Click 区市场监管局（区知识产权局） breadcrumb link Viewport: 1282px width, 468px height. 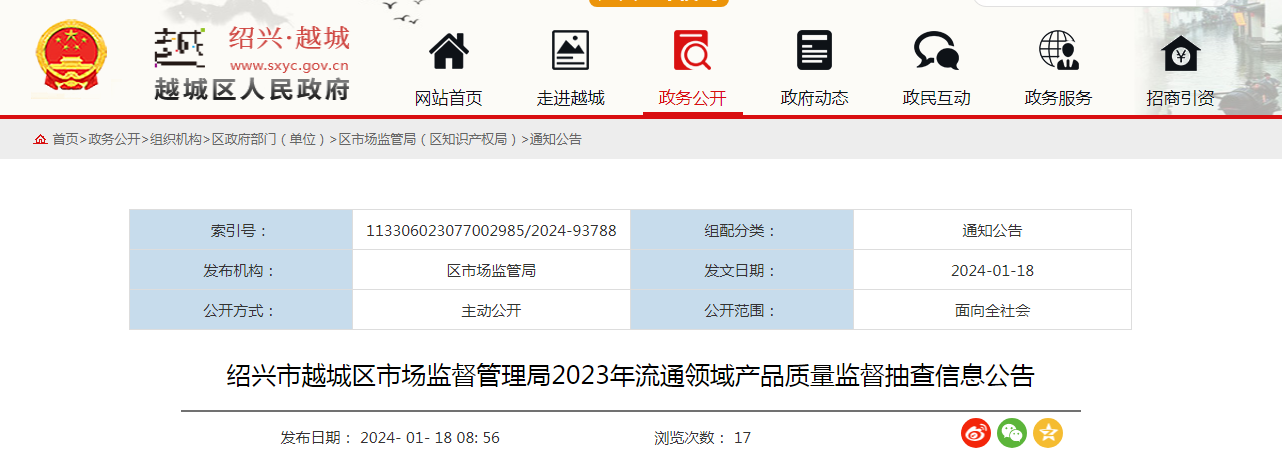pyautogui.click(x=430, y=140)
